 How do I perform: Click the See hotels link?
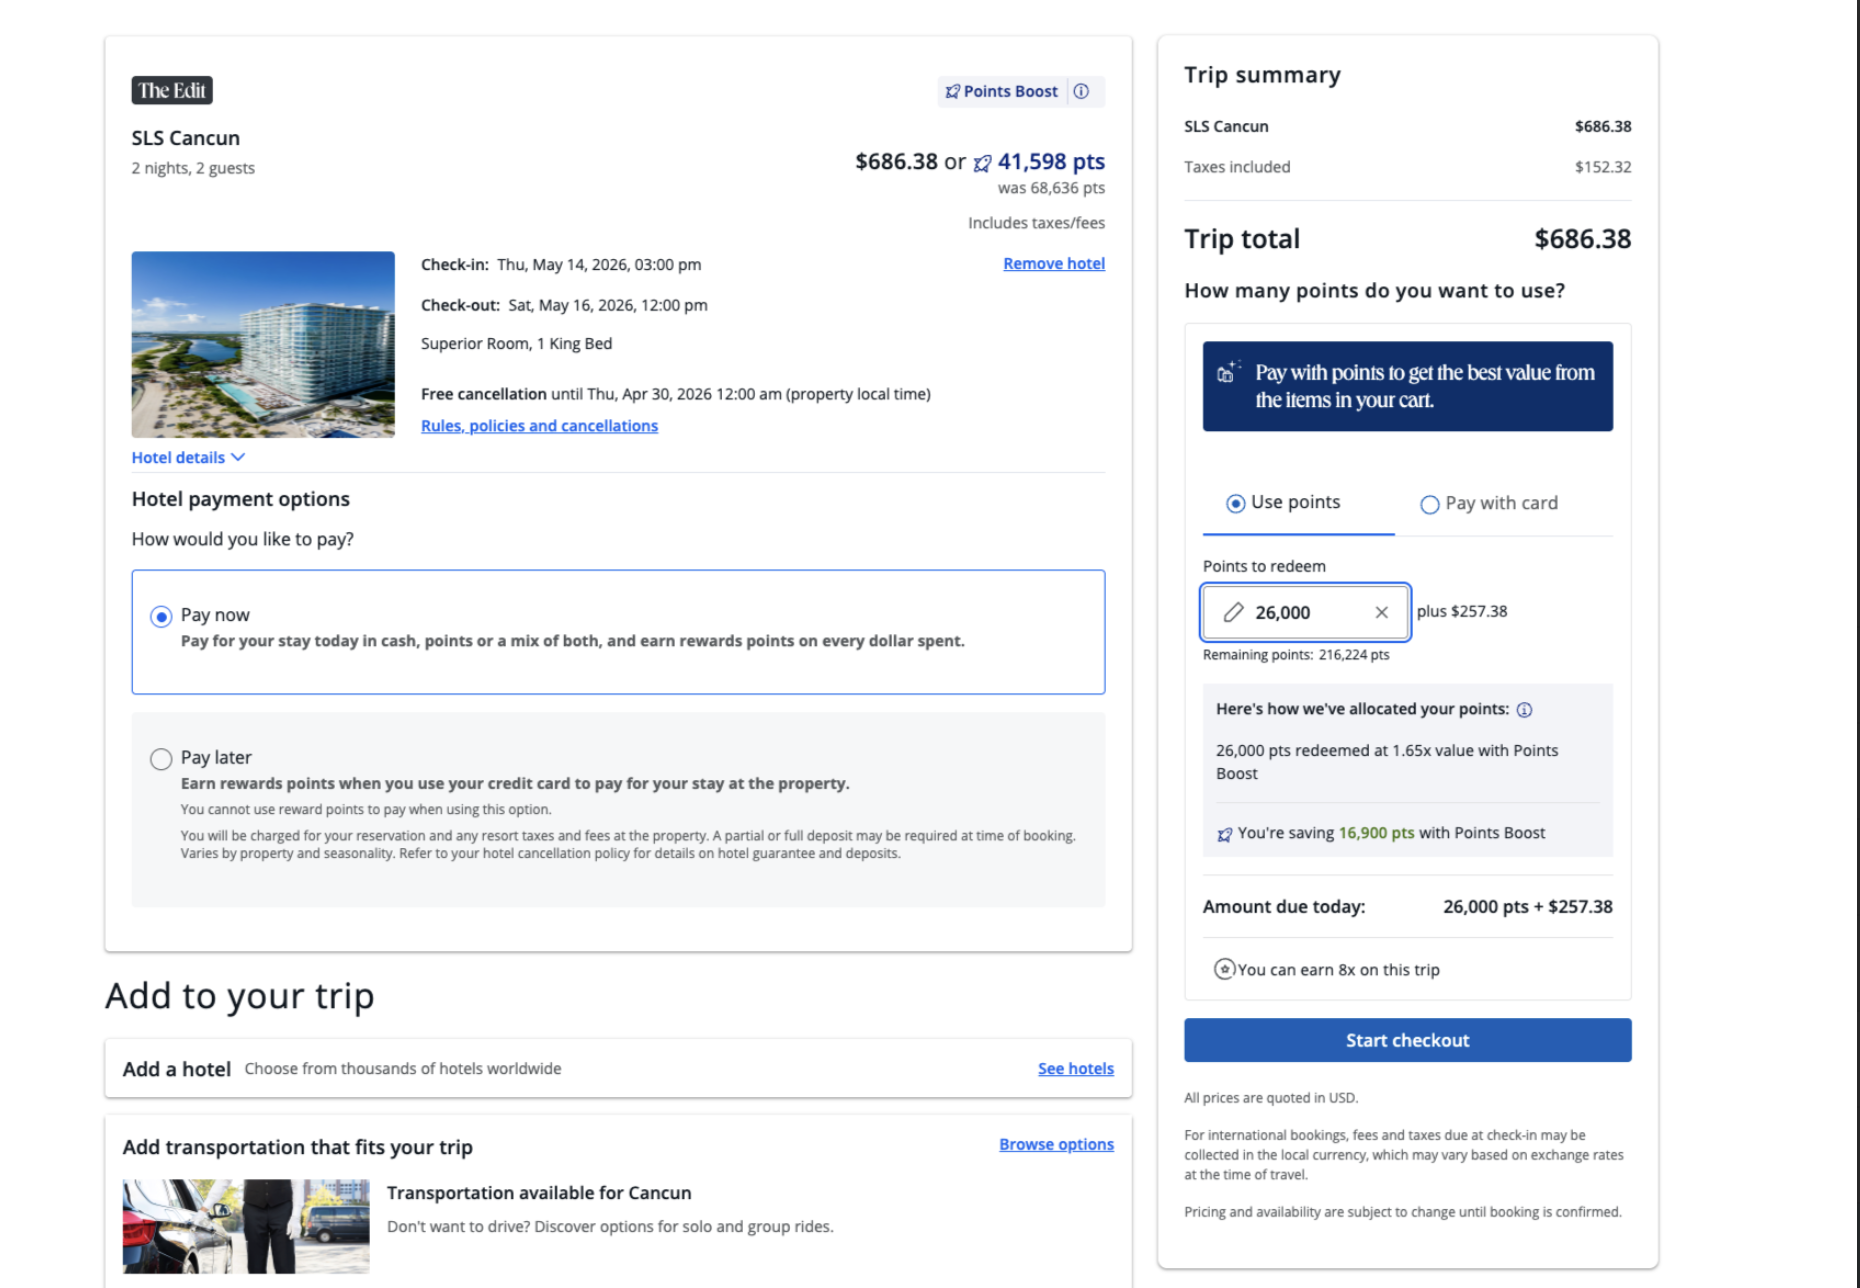pos(1075,1068)
